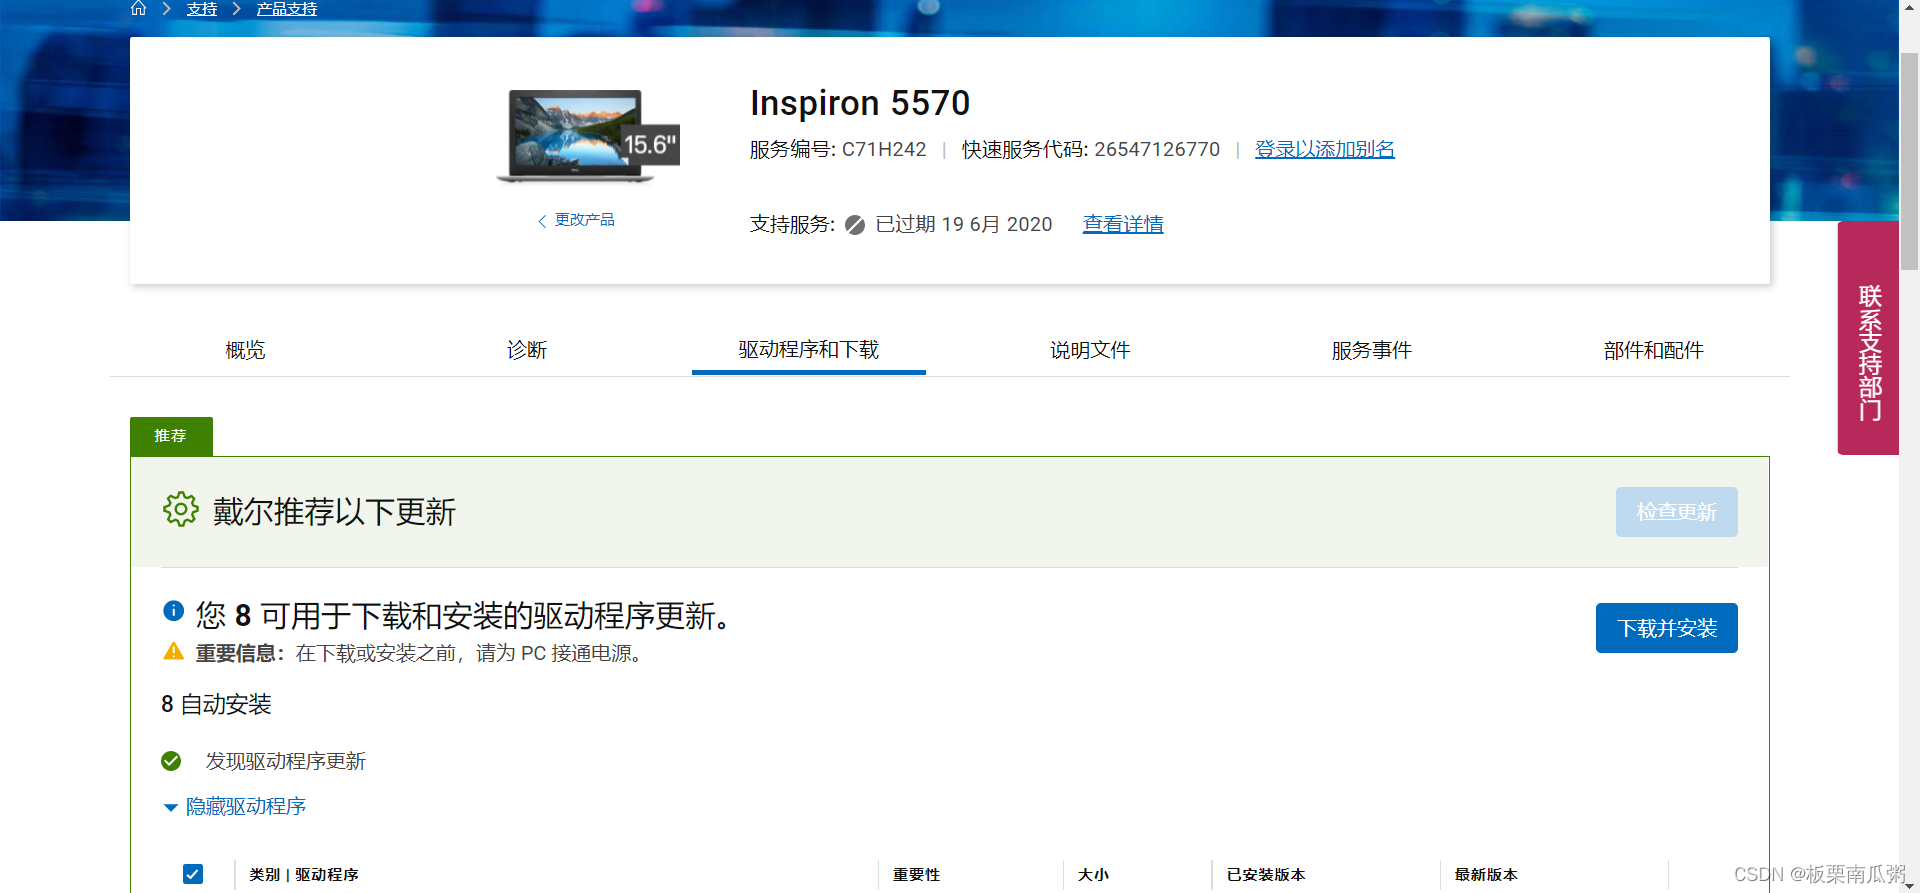Click the 已安装版本 column header
This screenshot has width=1920, height=893.
1266,875
